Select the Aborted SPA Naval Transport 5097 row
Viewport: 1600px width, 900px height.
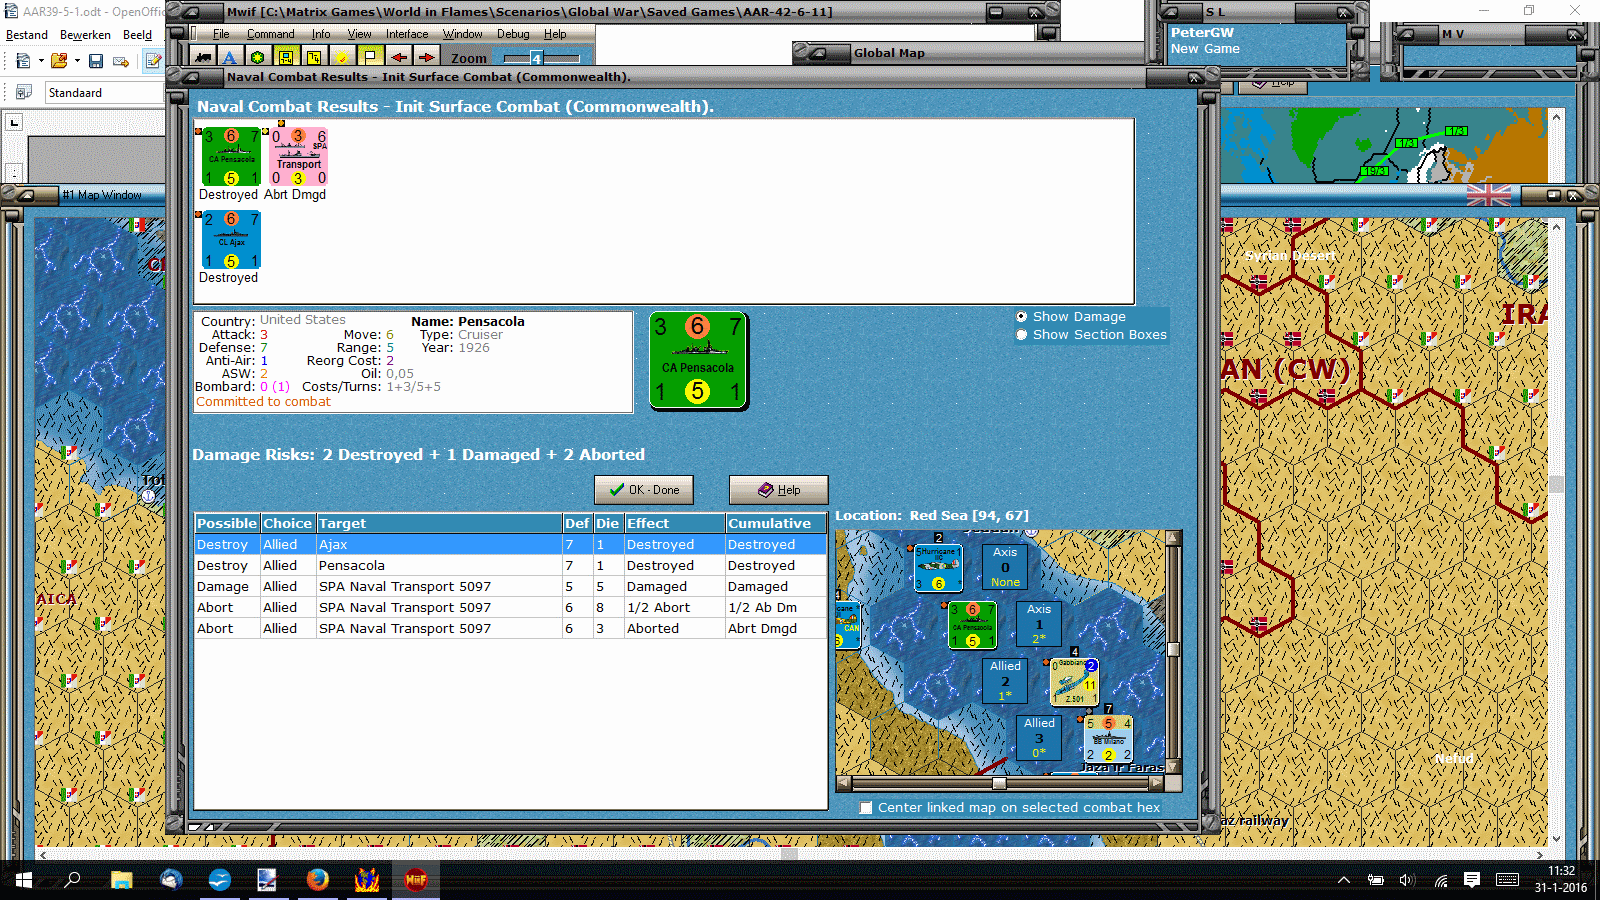tap(510, 629)
